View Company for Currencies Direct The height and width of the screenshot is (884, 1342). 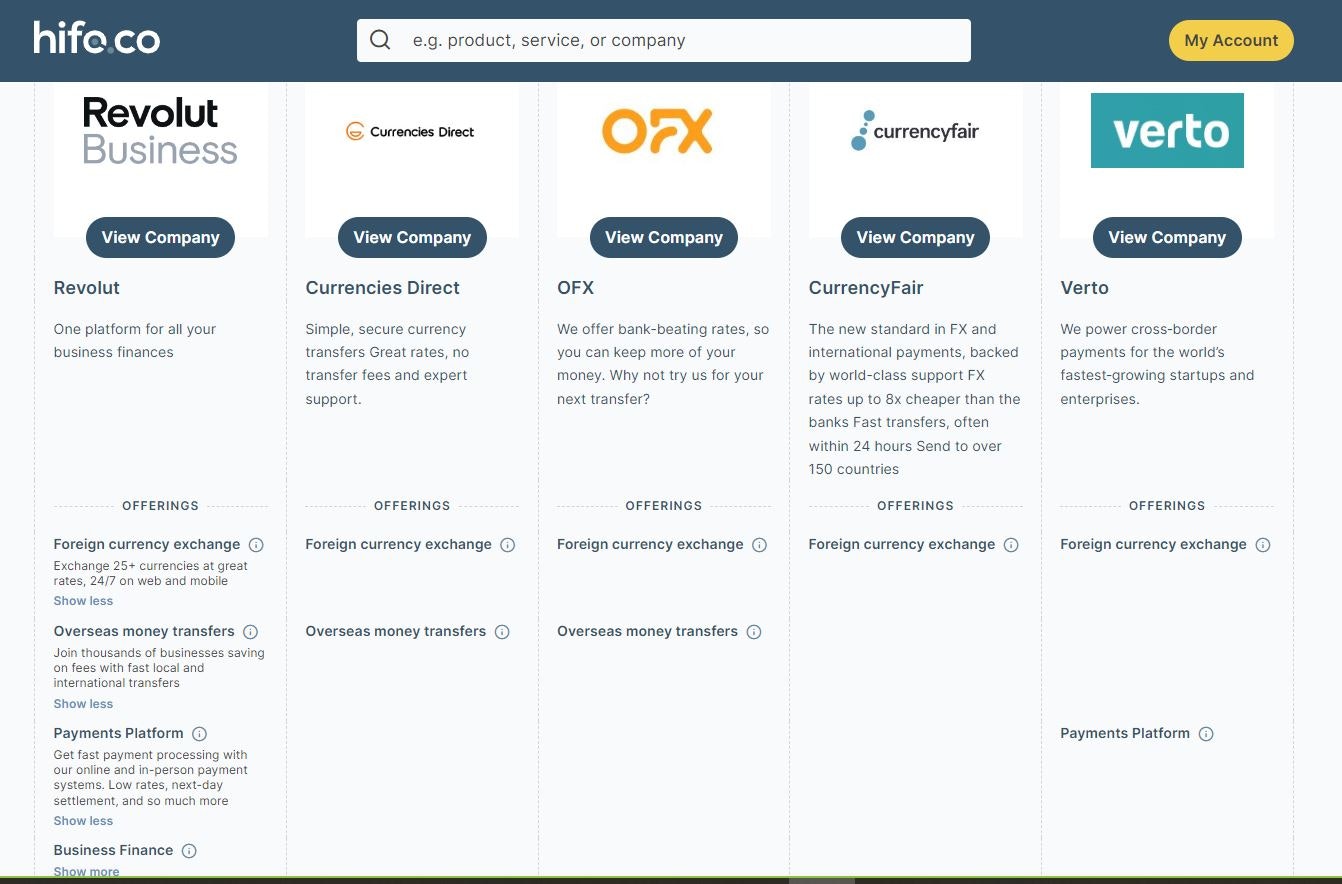(x=412, y=238)
